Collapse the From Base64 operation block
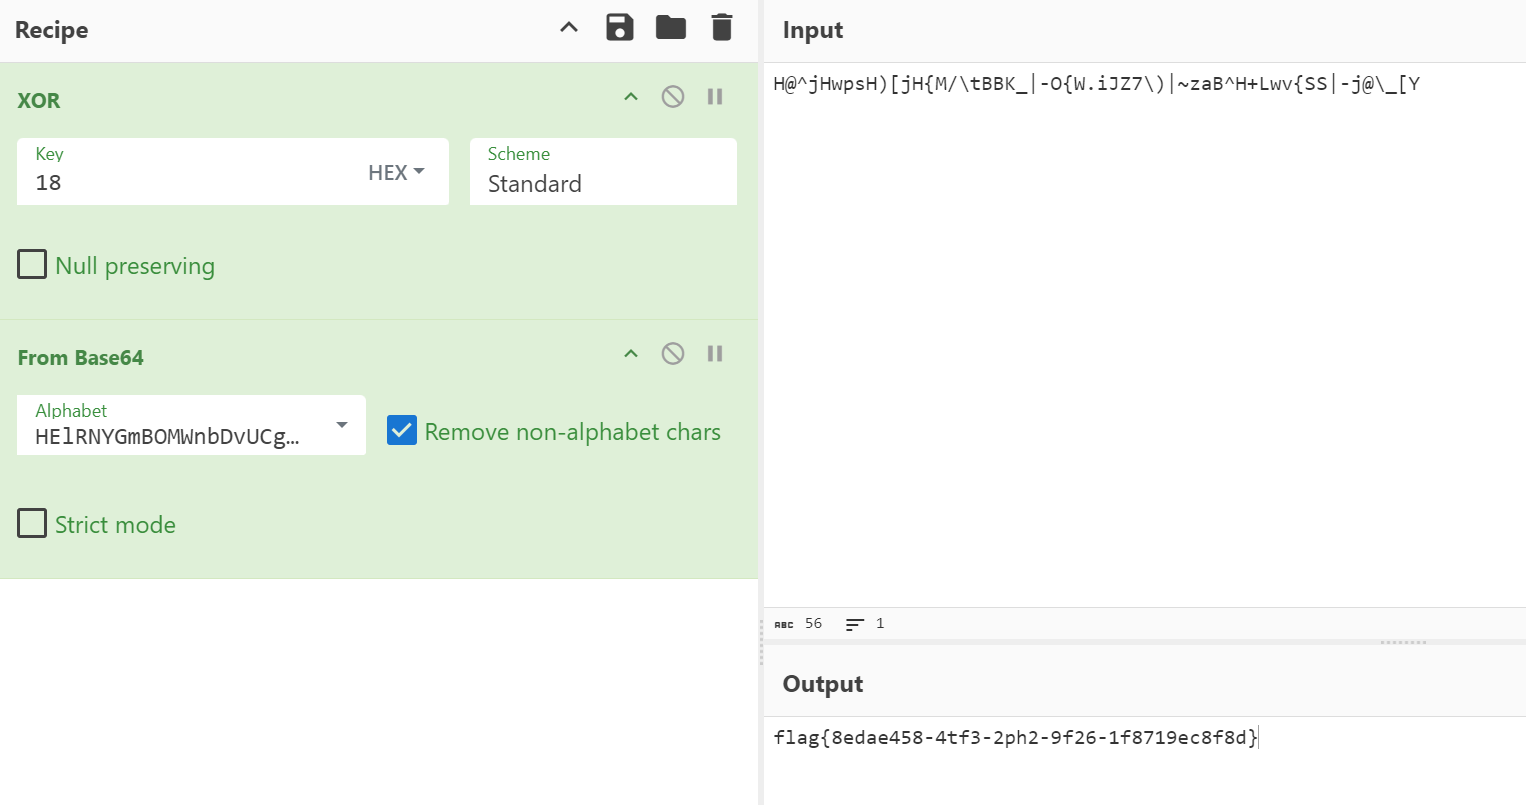 631,354
